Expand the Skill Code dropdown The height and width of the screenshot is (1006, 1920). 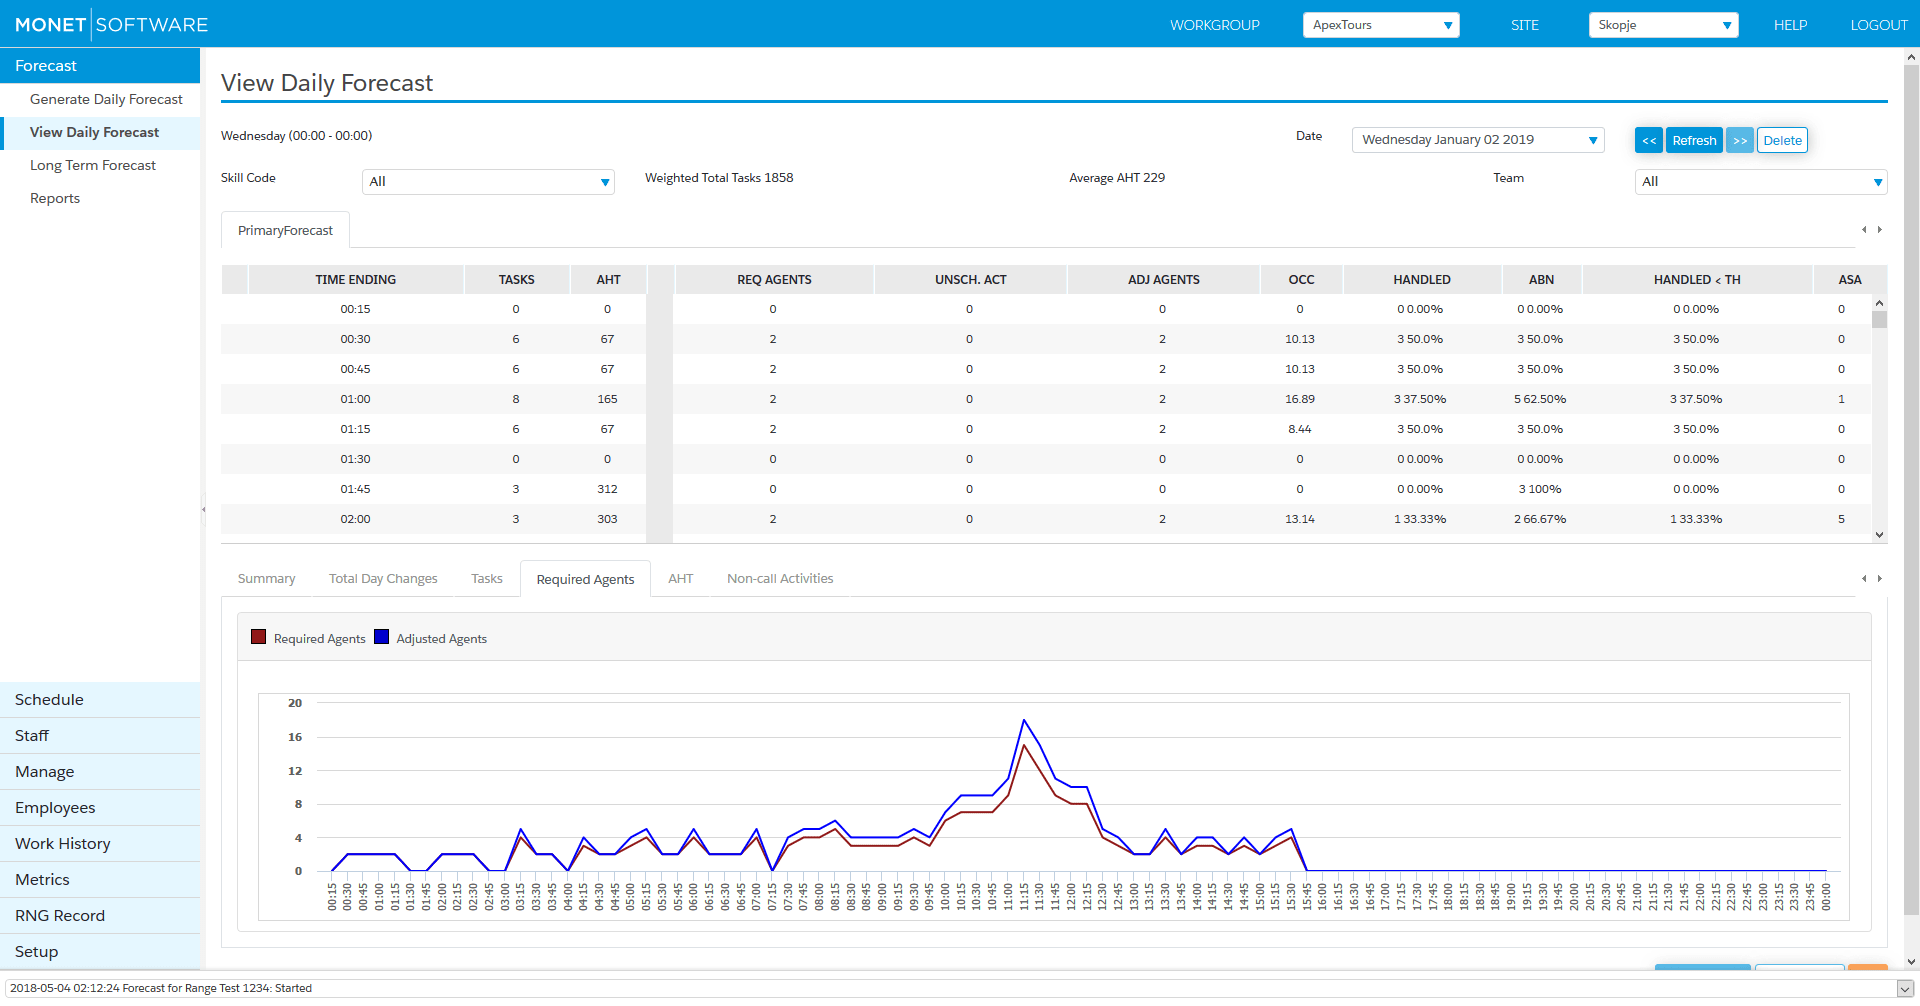[488, 182]
